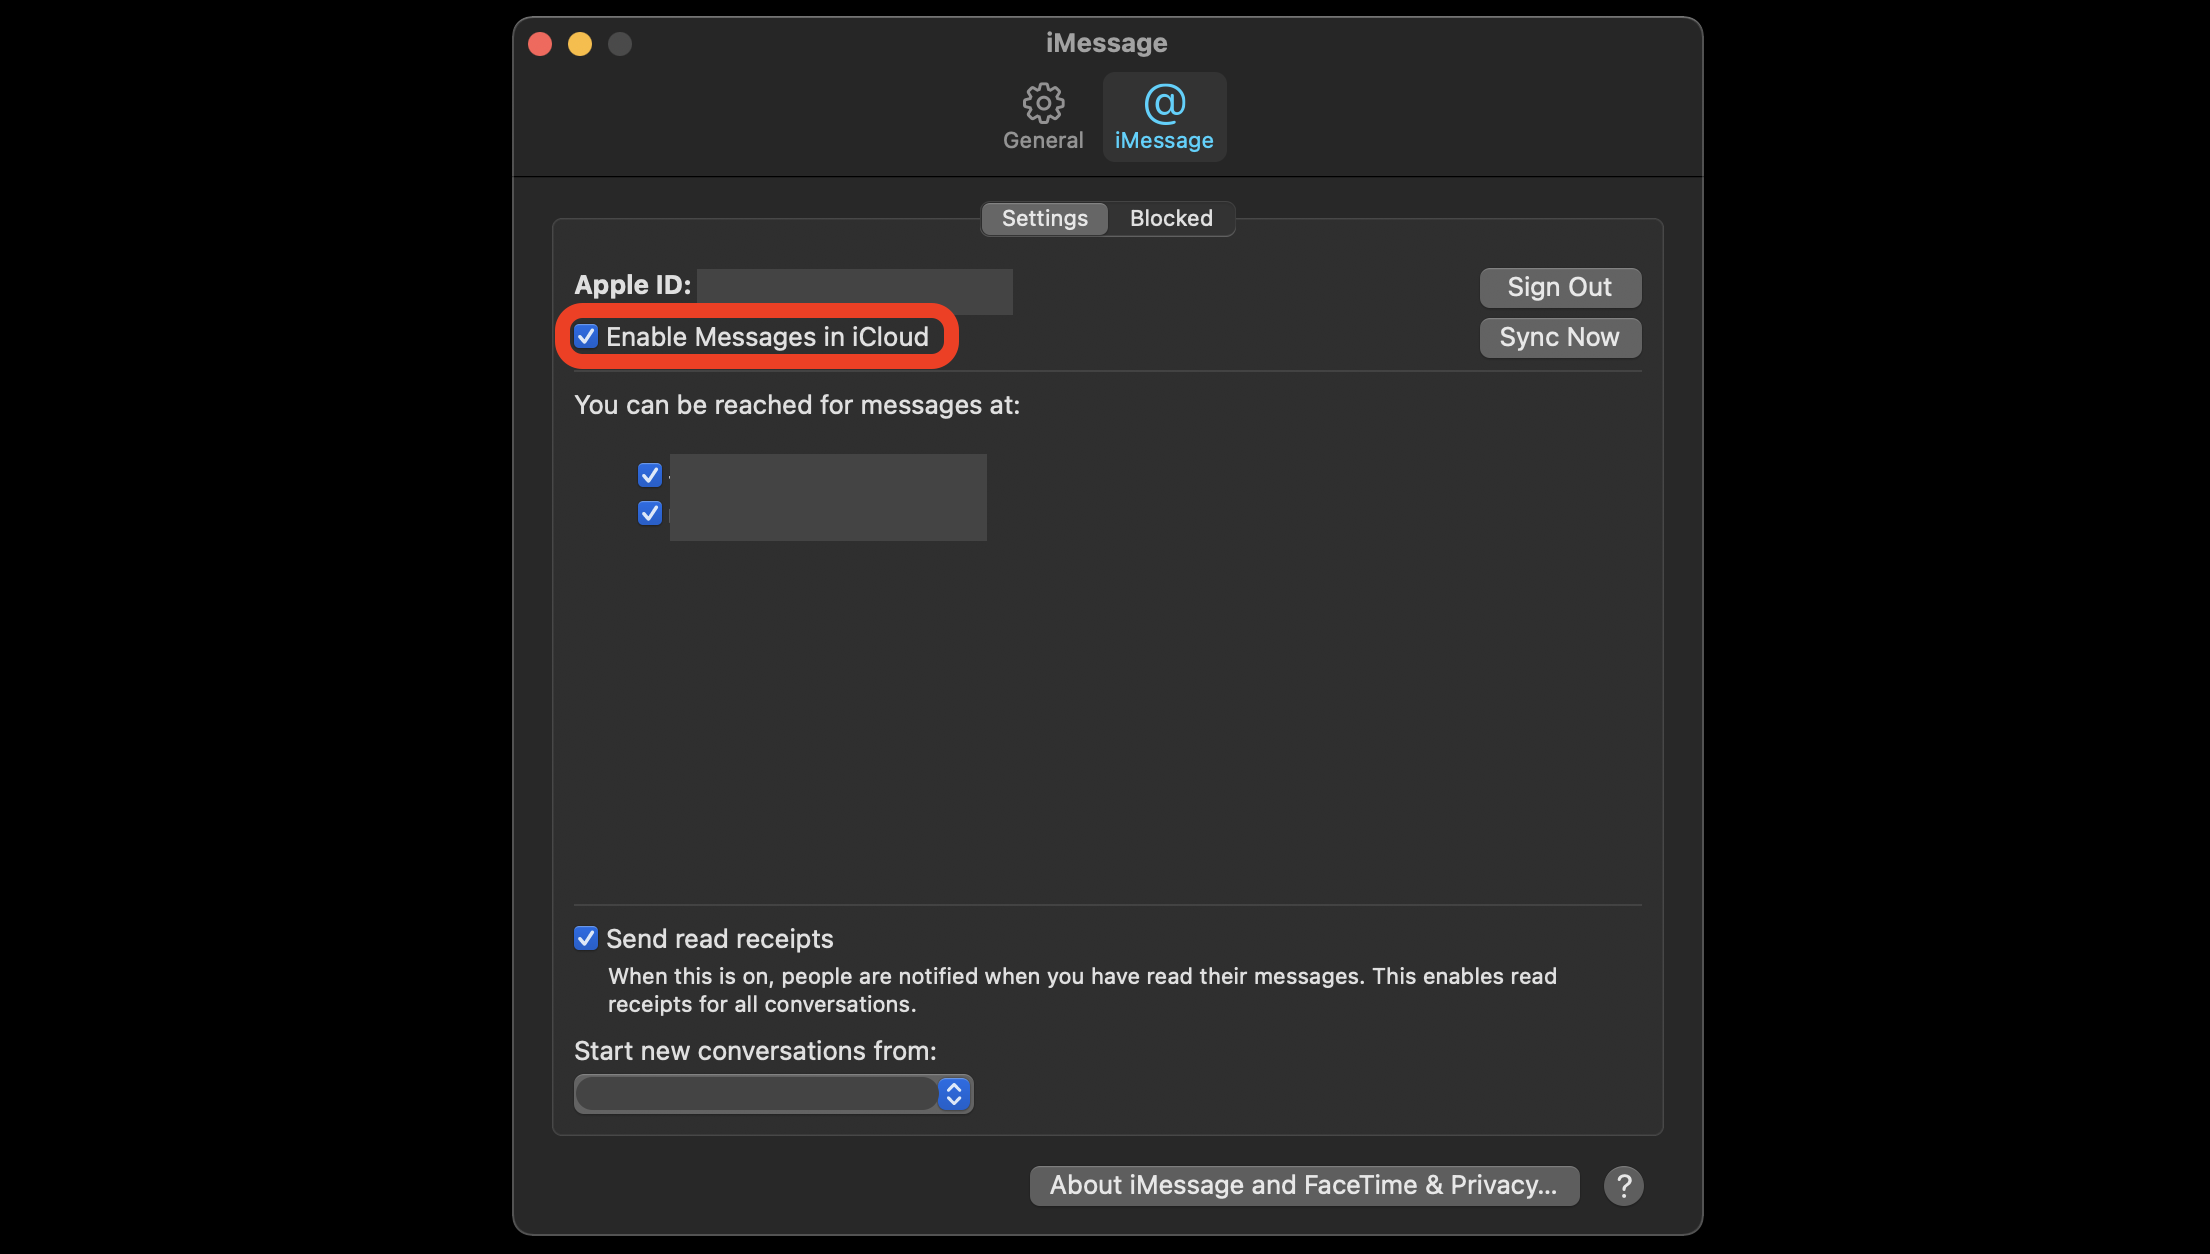Click Sync Now button
The image size is (2210, 1254).
[1560, 334]
